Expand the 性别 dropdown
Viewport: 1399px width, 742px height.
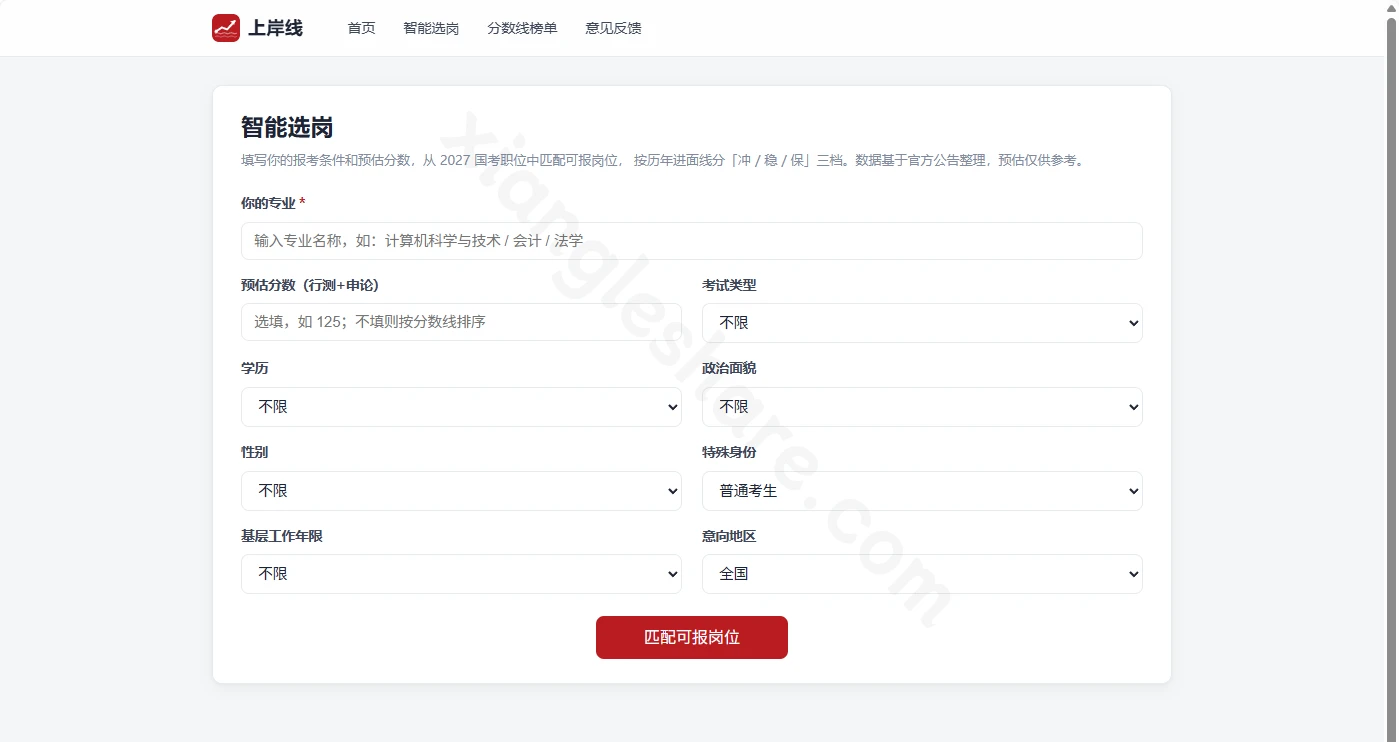461,491
